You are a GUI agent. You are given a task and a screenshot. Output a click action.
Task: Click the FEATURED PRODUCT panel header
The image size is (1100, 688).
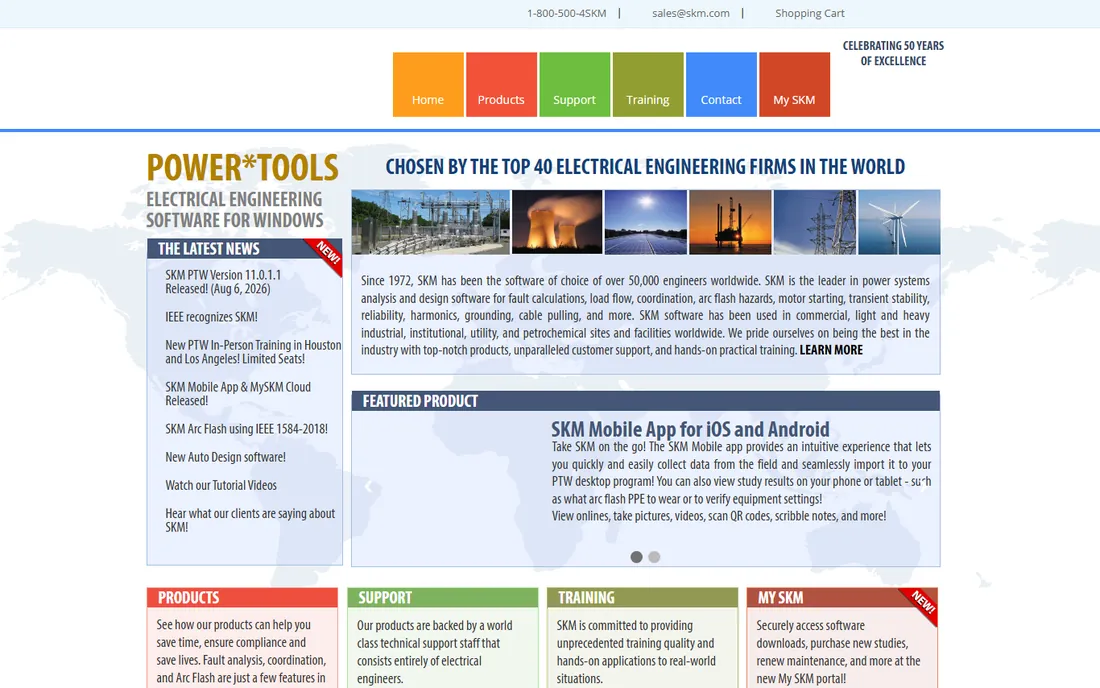coord(645,401)
